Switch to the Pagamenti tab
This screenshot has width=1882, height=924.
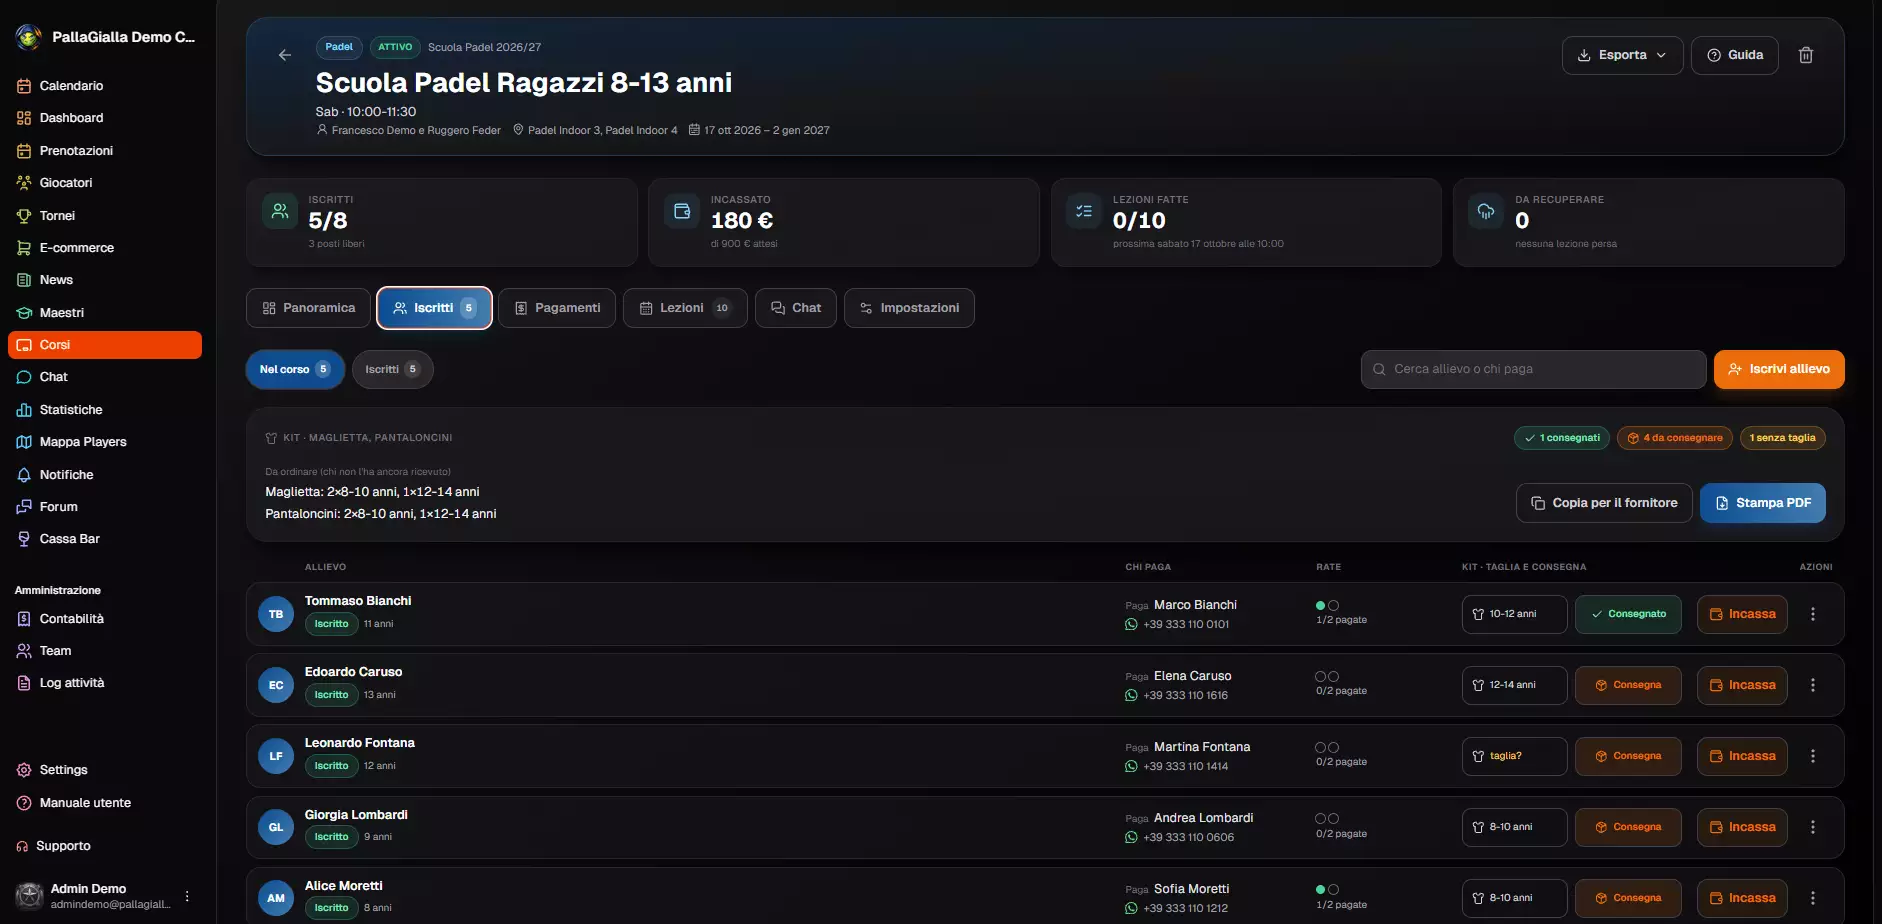(x=557, y=308)
